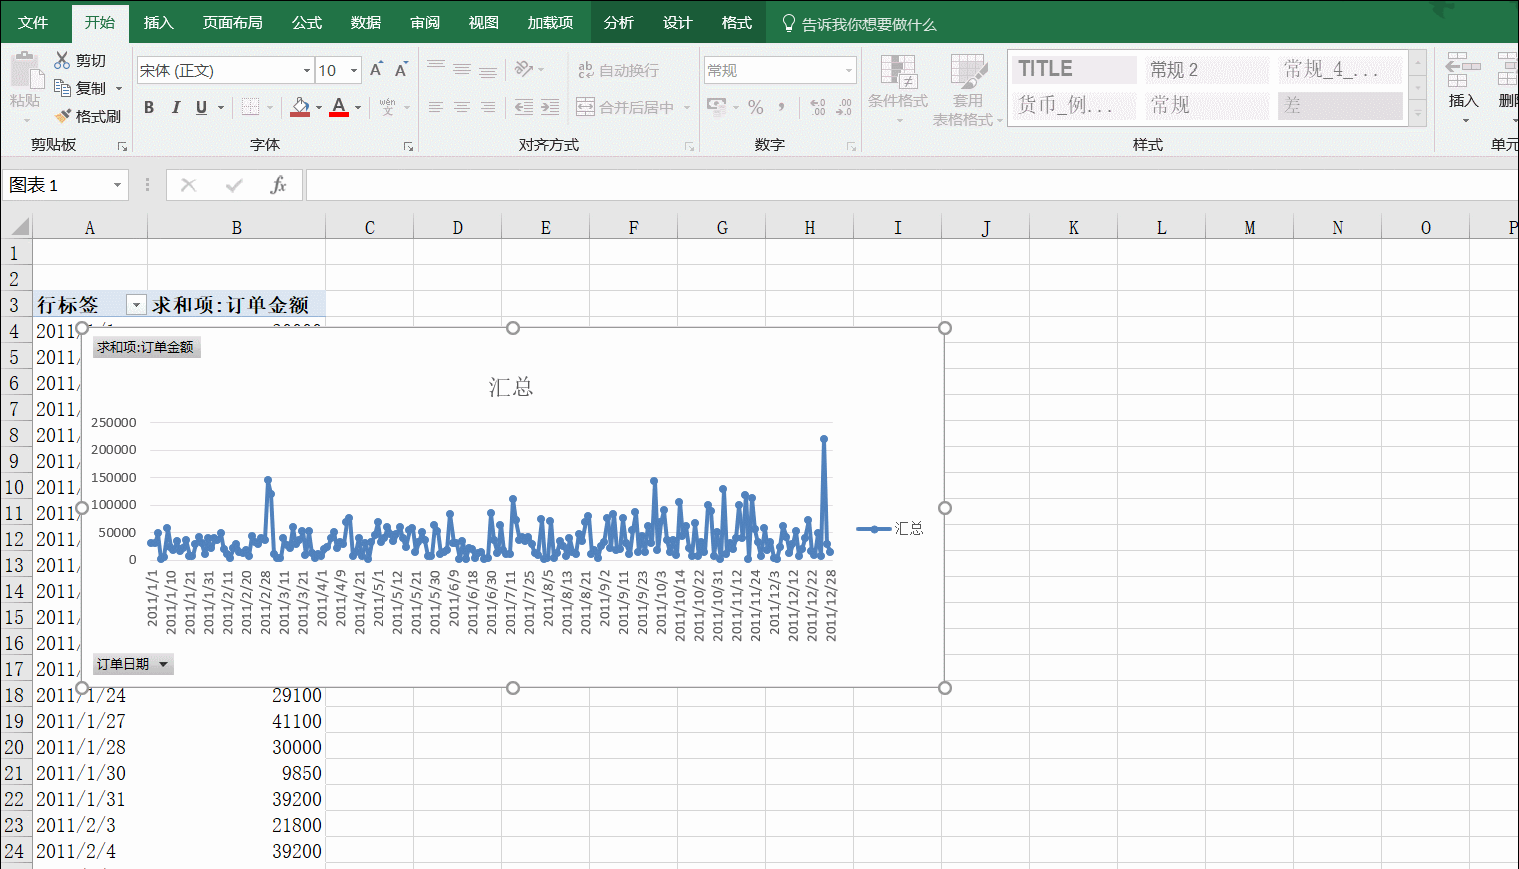This screenshot has height=869, width=1519.
Task: Decrease decimal places
Action: (844, 107)
